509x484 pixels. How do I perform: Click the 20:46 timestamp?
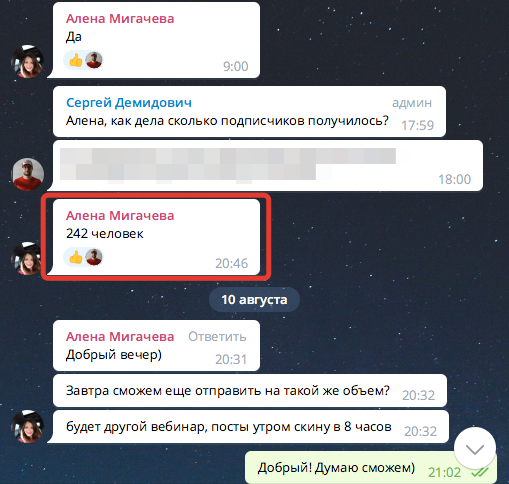click(231, 263)
